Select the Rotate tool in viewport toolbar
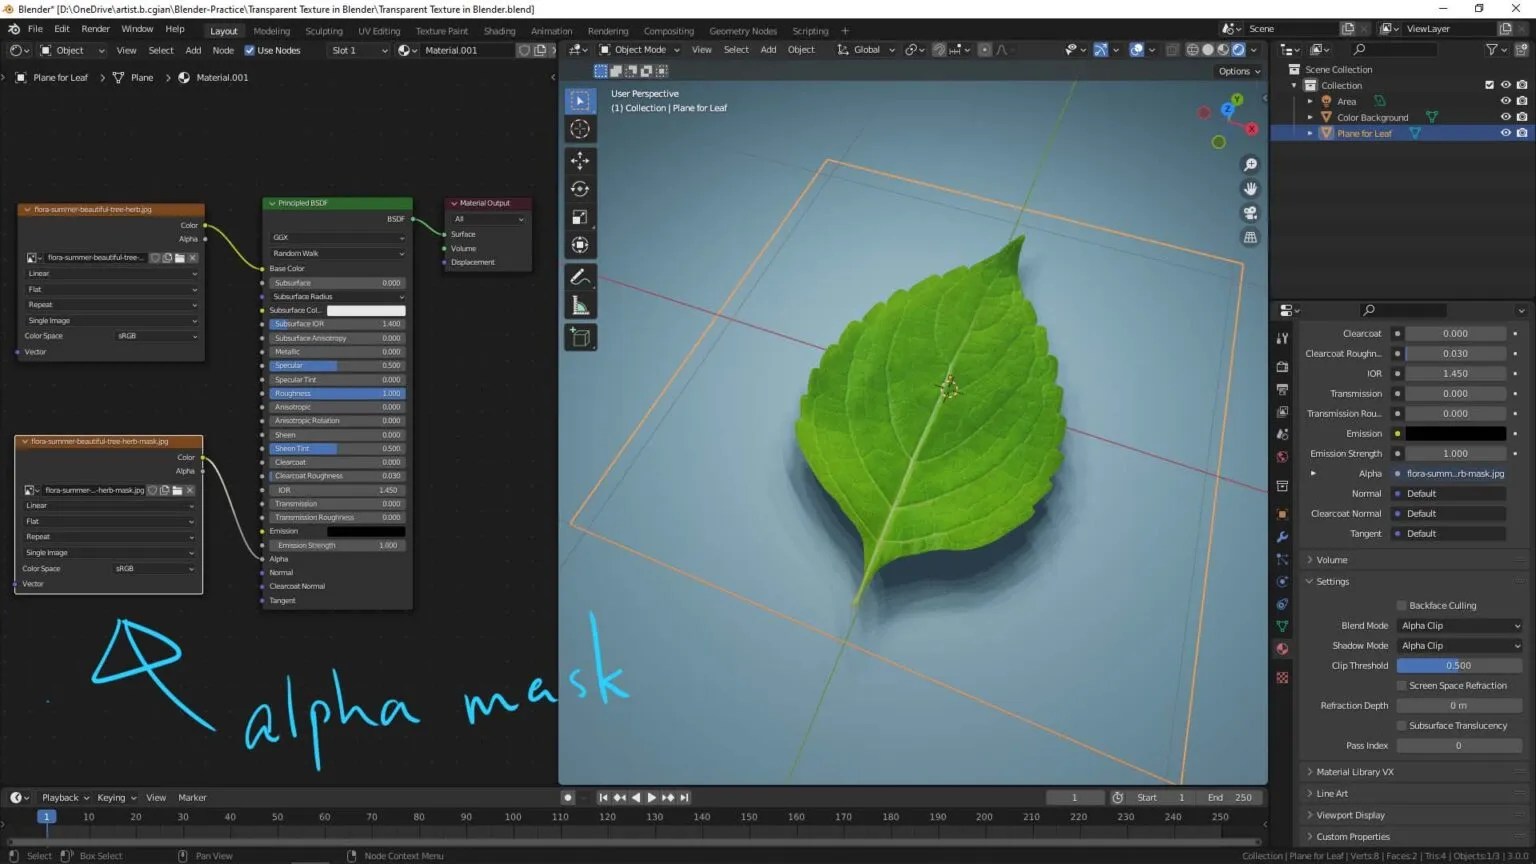This screenshot has width=1536, height=864. 580,189
